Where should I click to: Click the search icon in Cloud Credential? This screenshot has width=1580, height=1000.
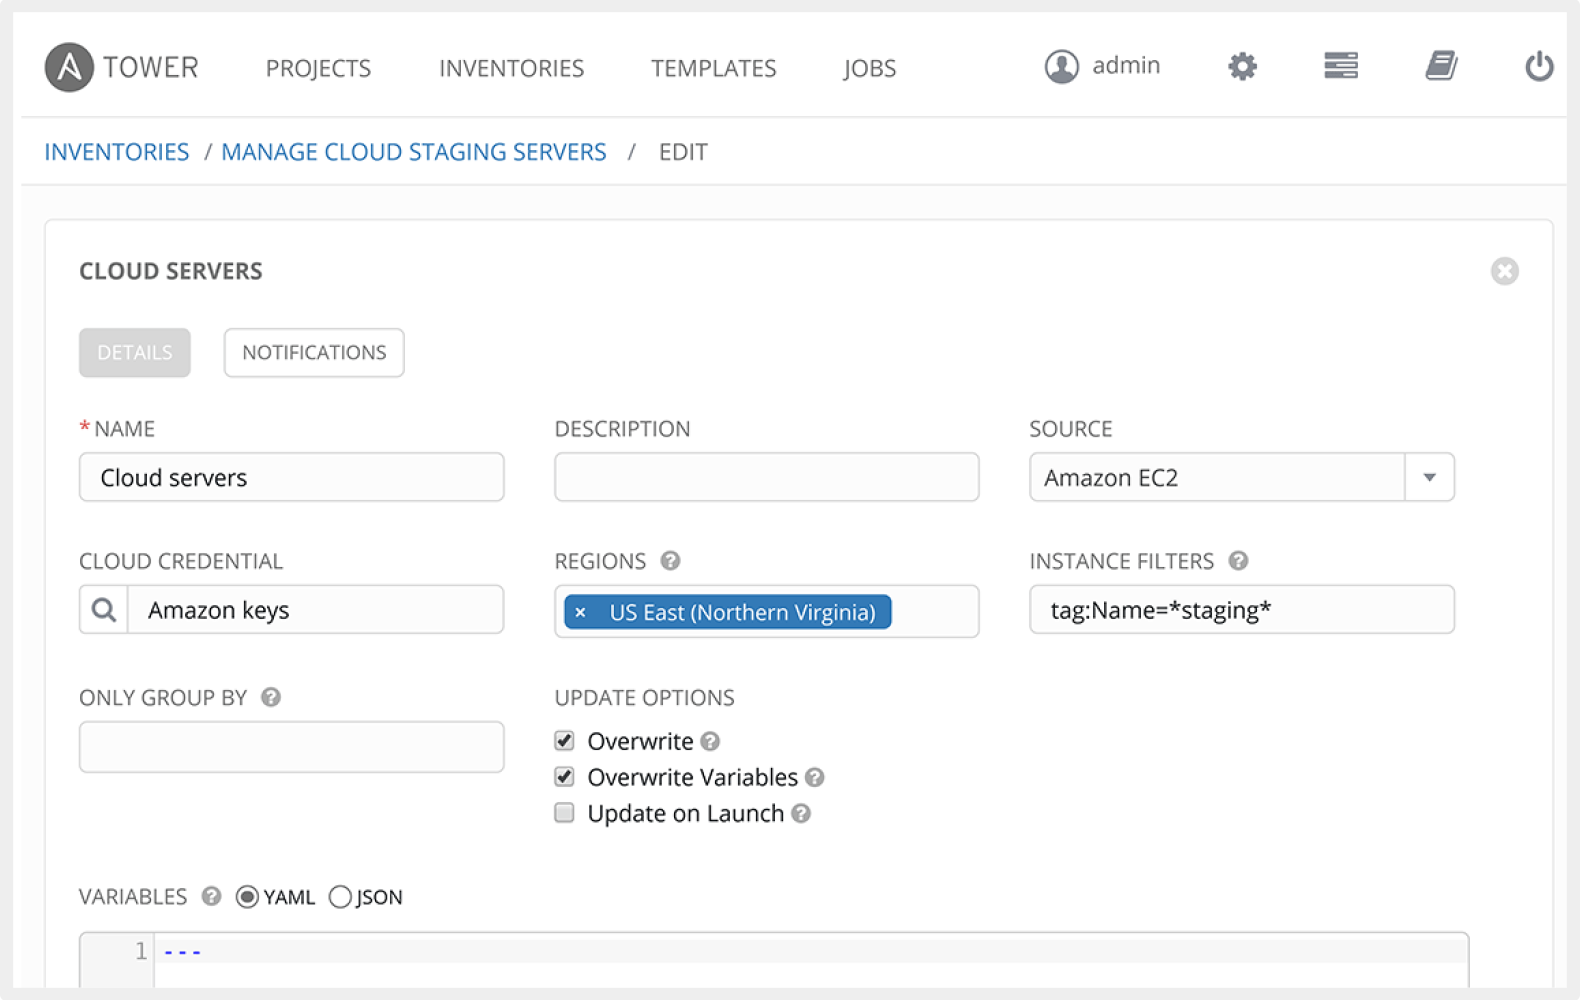pyautogui.click(x=104, y=610)
